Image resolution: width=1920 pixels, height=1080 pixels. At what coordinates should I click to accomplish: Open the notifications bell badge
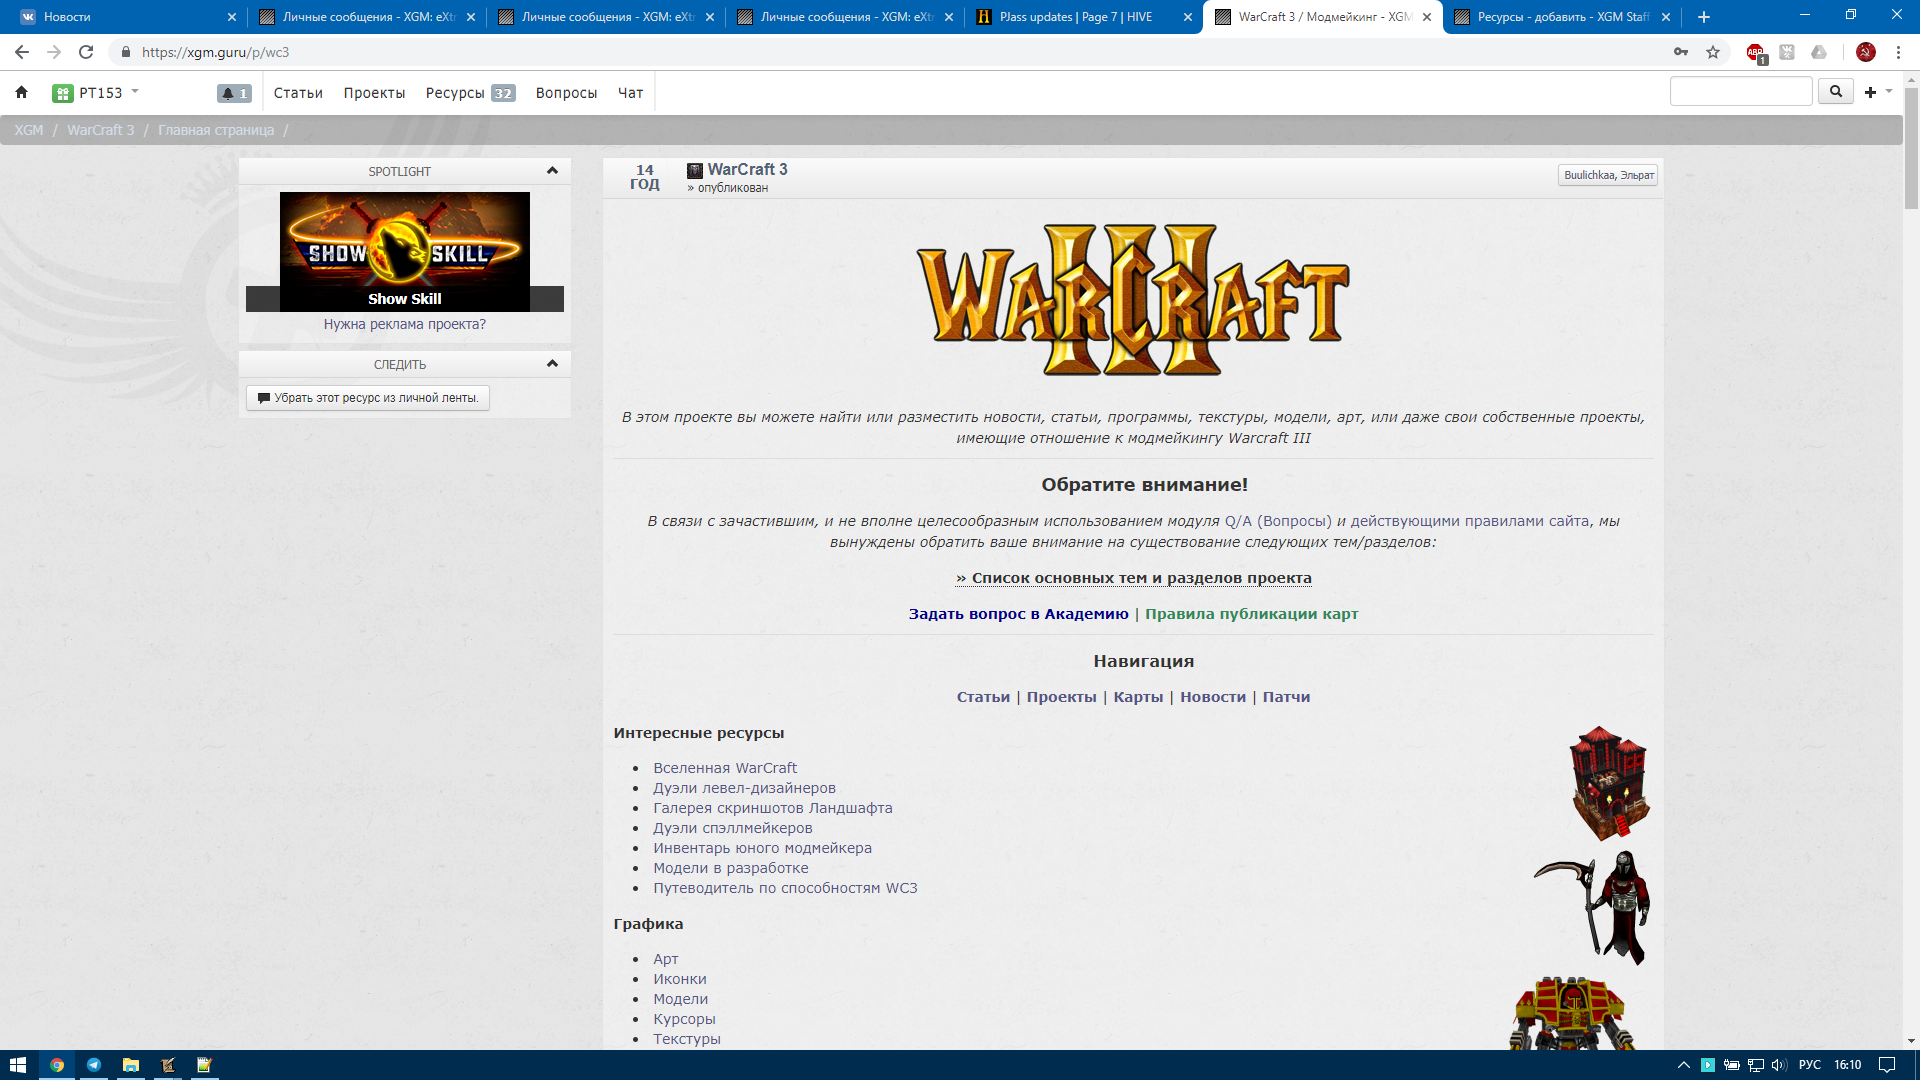(x=234, y=93)
